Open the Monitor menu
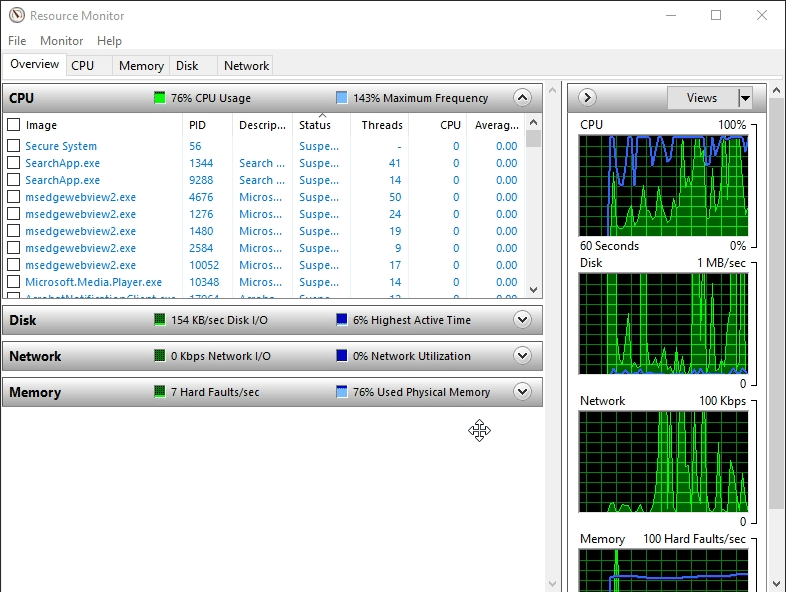This screenshot has height=592, width=786. pyautogui.click(x=62, y=41)
